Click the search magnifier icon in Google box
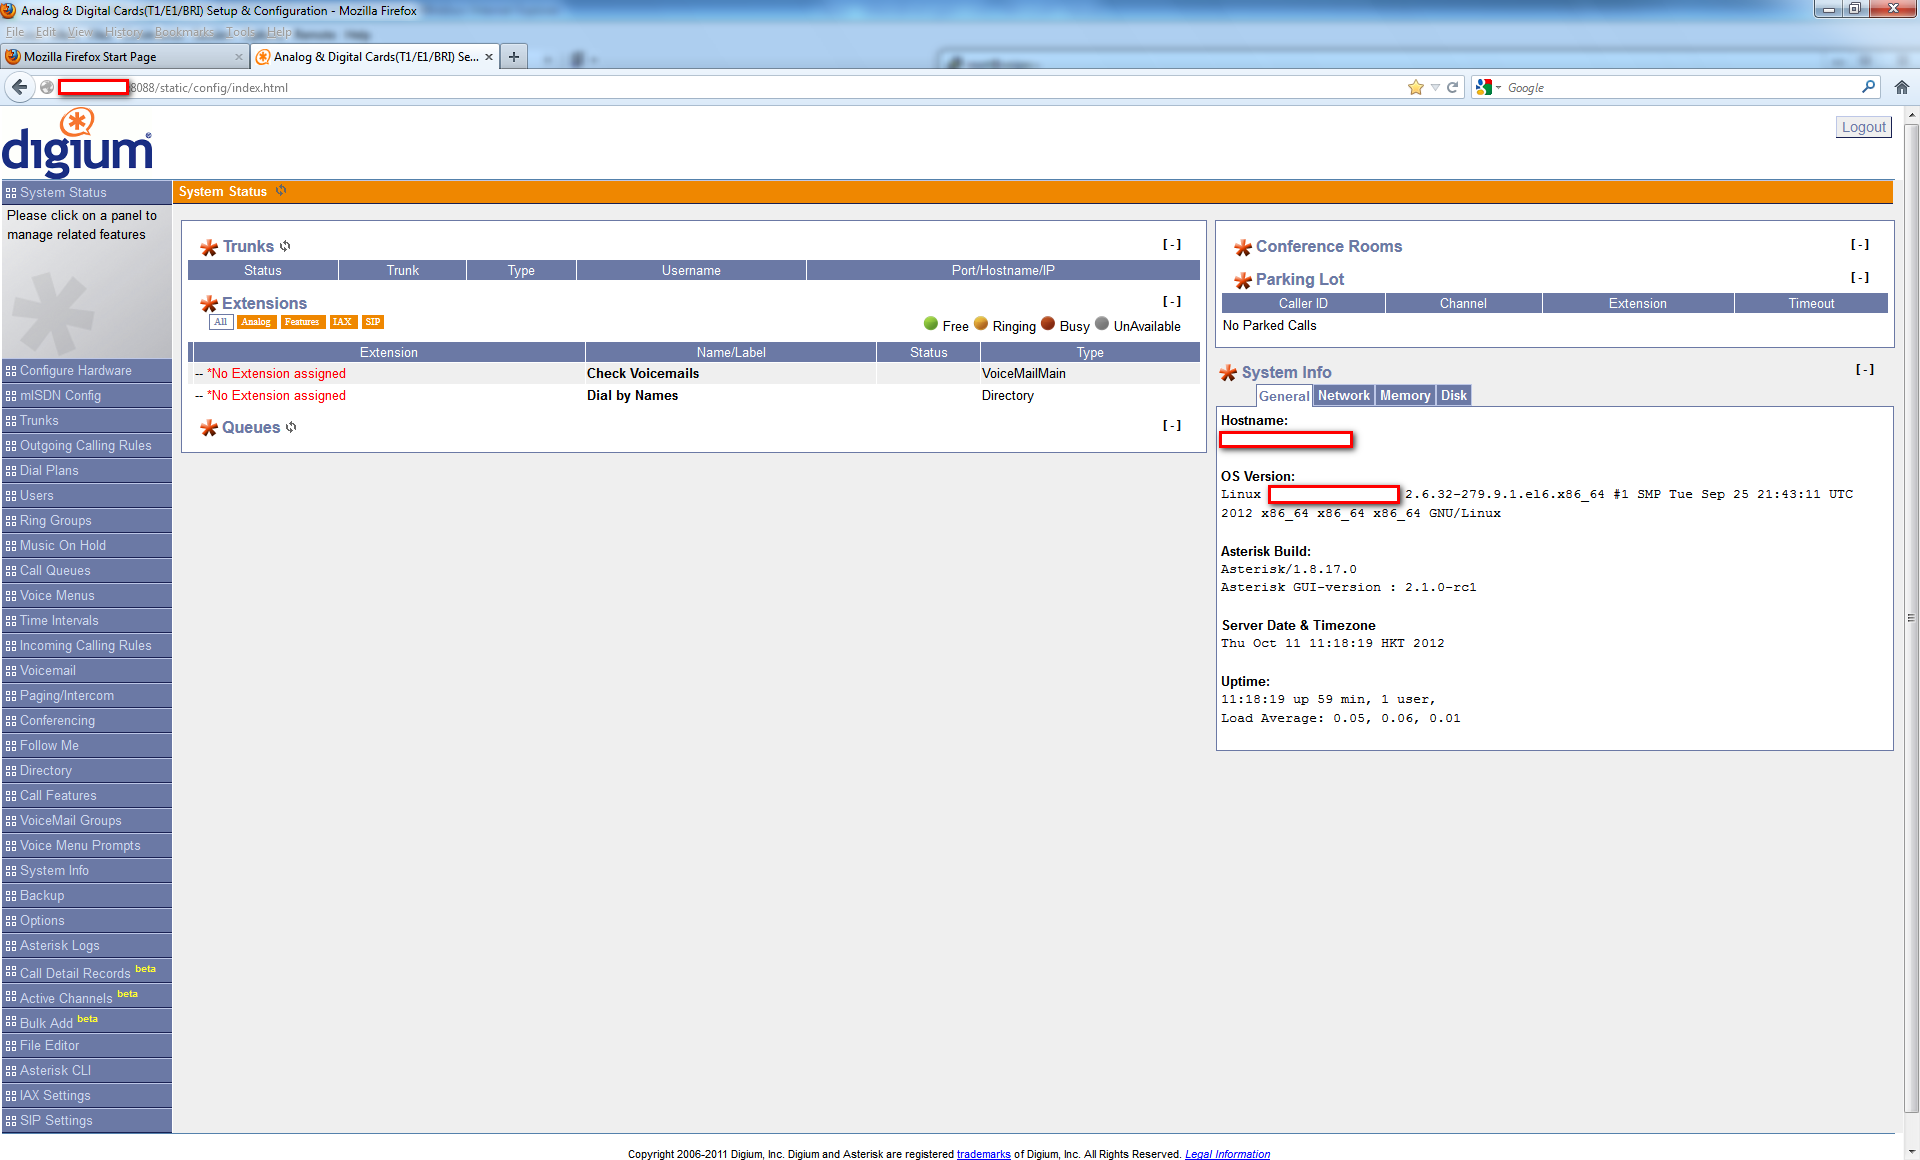 pos(1868,87)
